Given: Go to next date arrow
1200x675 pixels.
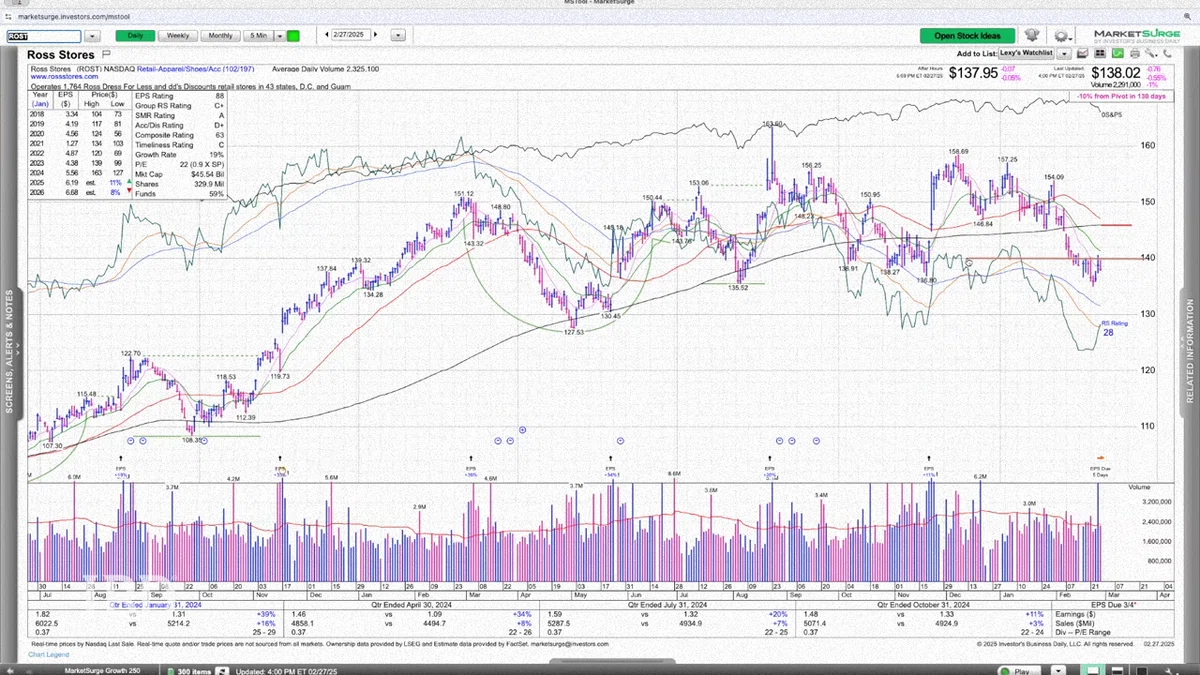Looking at the screenshot, I should point(375,36).
